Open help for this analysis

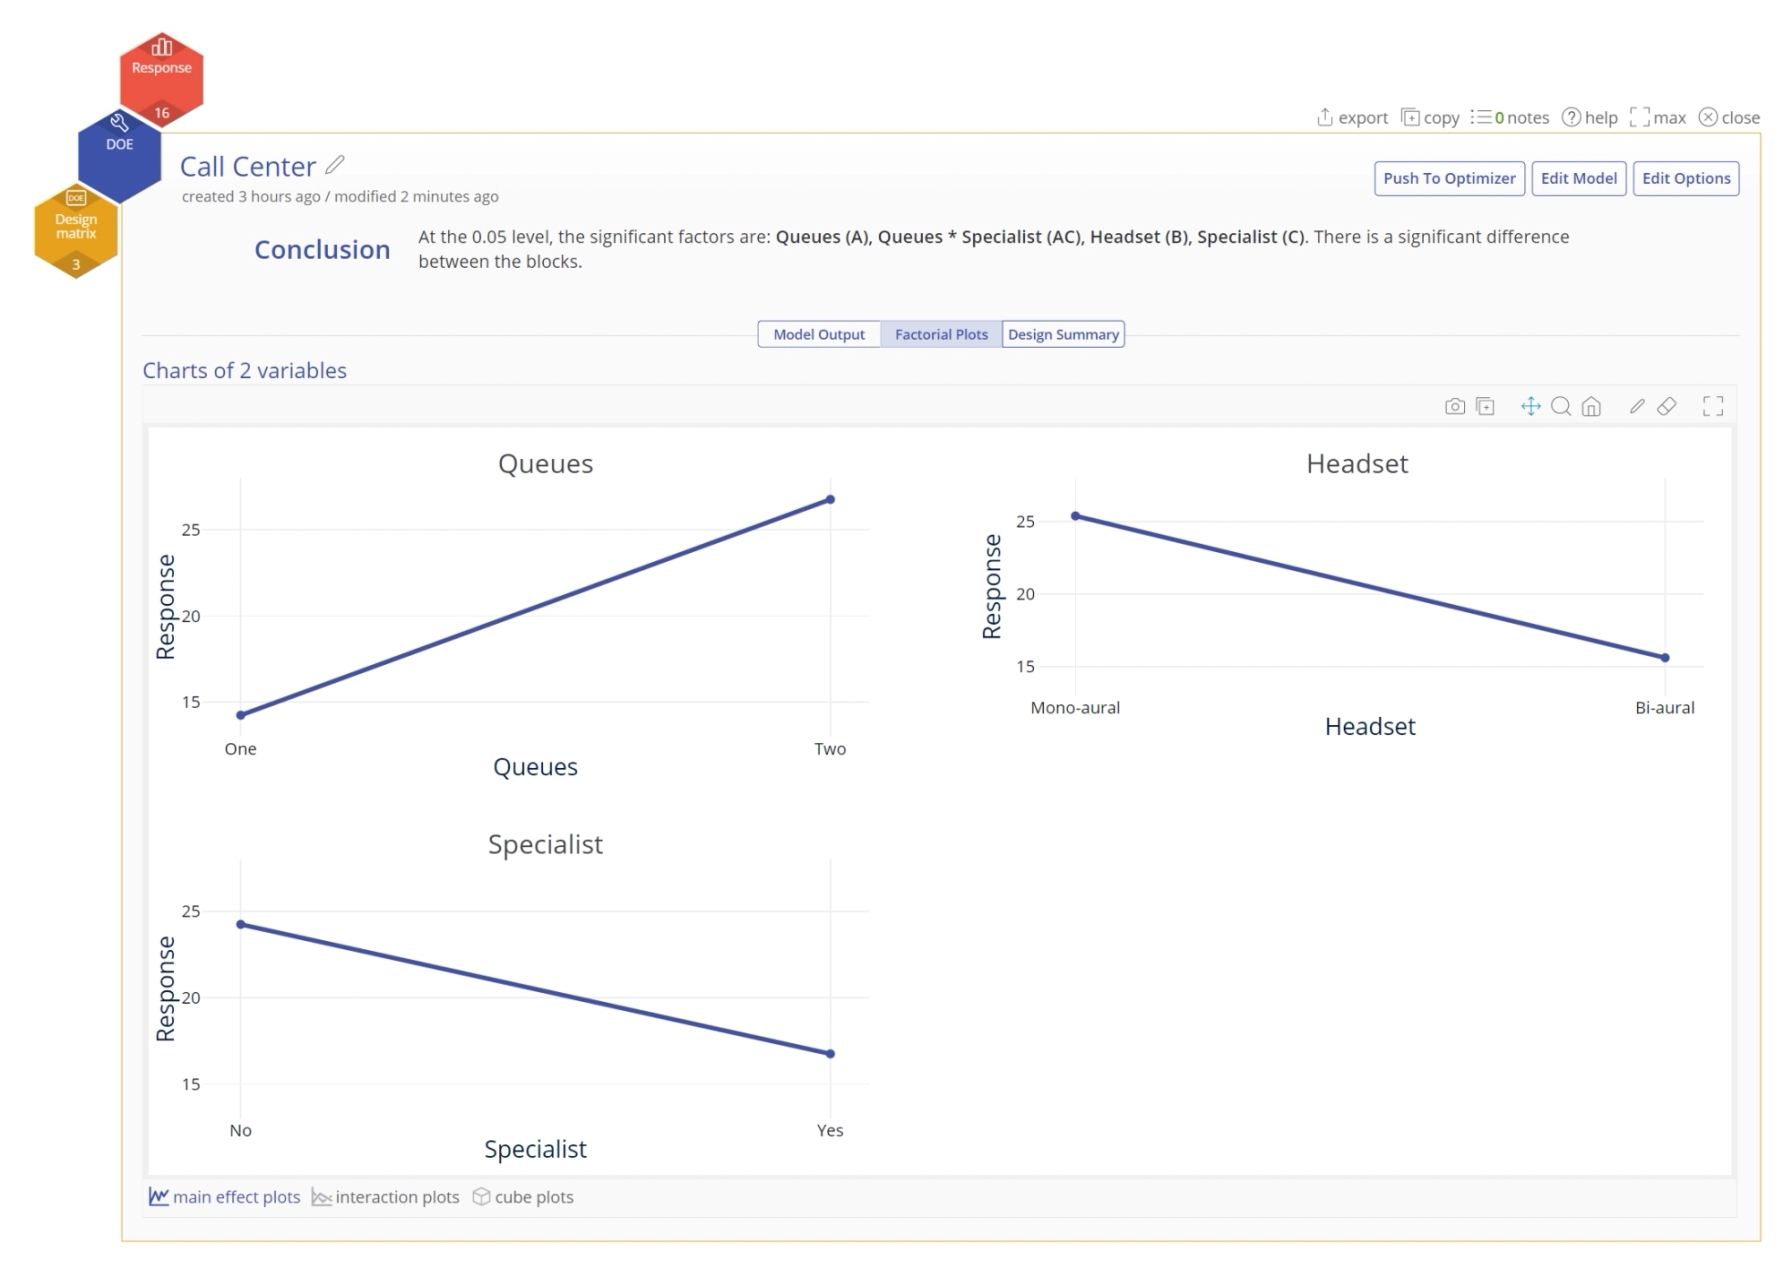pos(1590,117)
